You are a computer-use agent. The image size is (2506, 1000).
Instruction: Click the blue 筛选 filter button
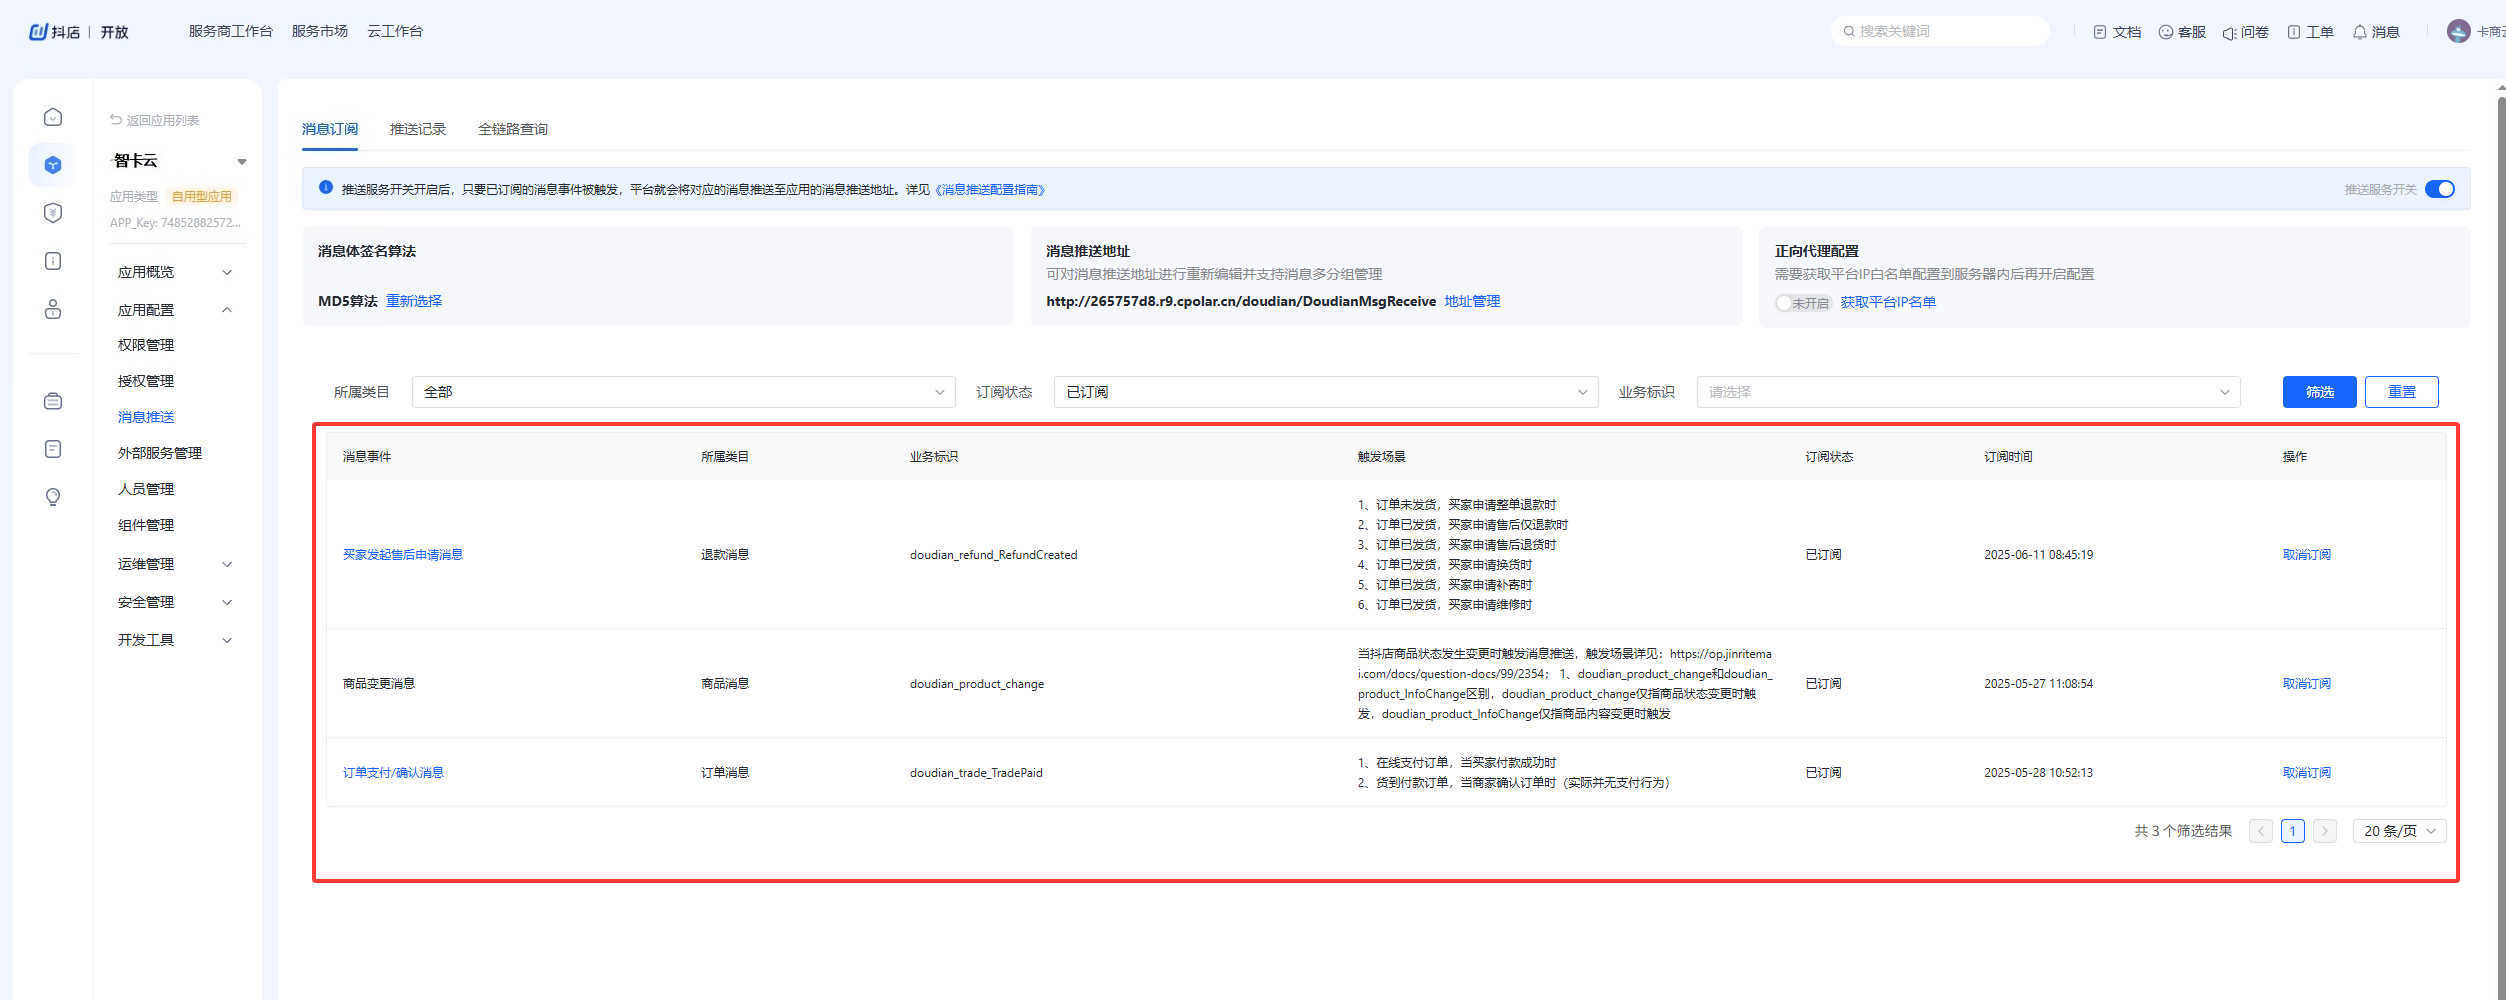2318,392
